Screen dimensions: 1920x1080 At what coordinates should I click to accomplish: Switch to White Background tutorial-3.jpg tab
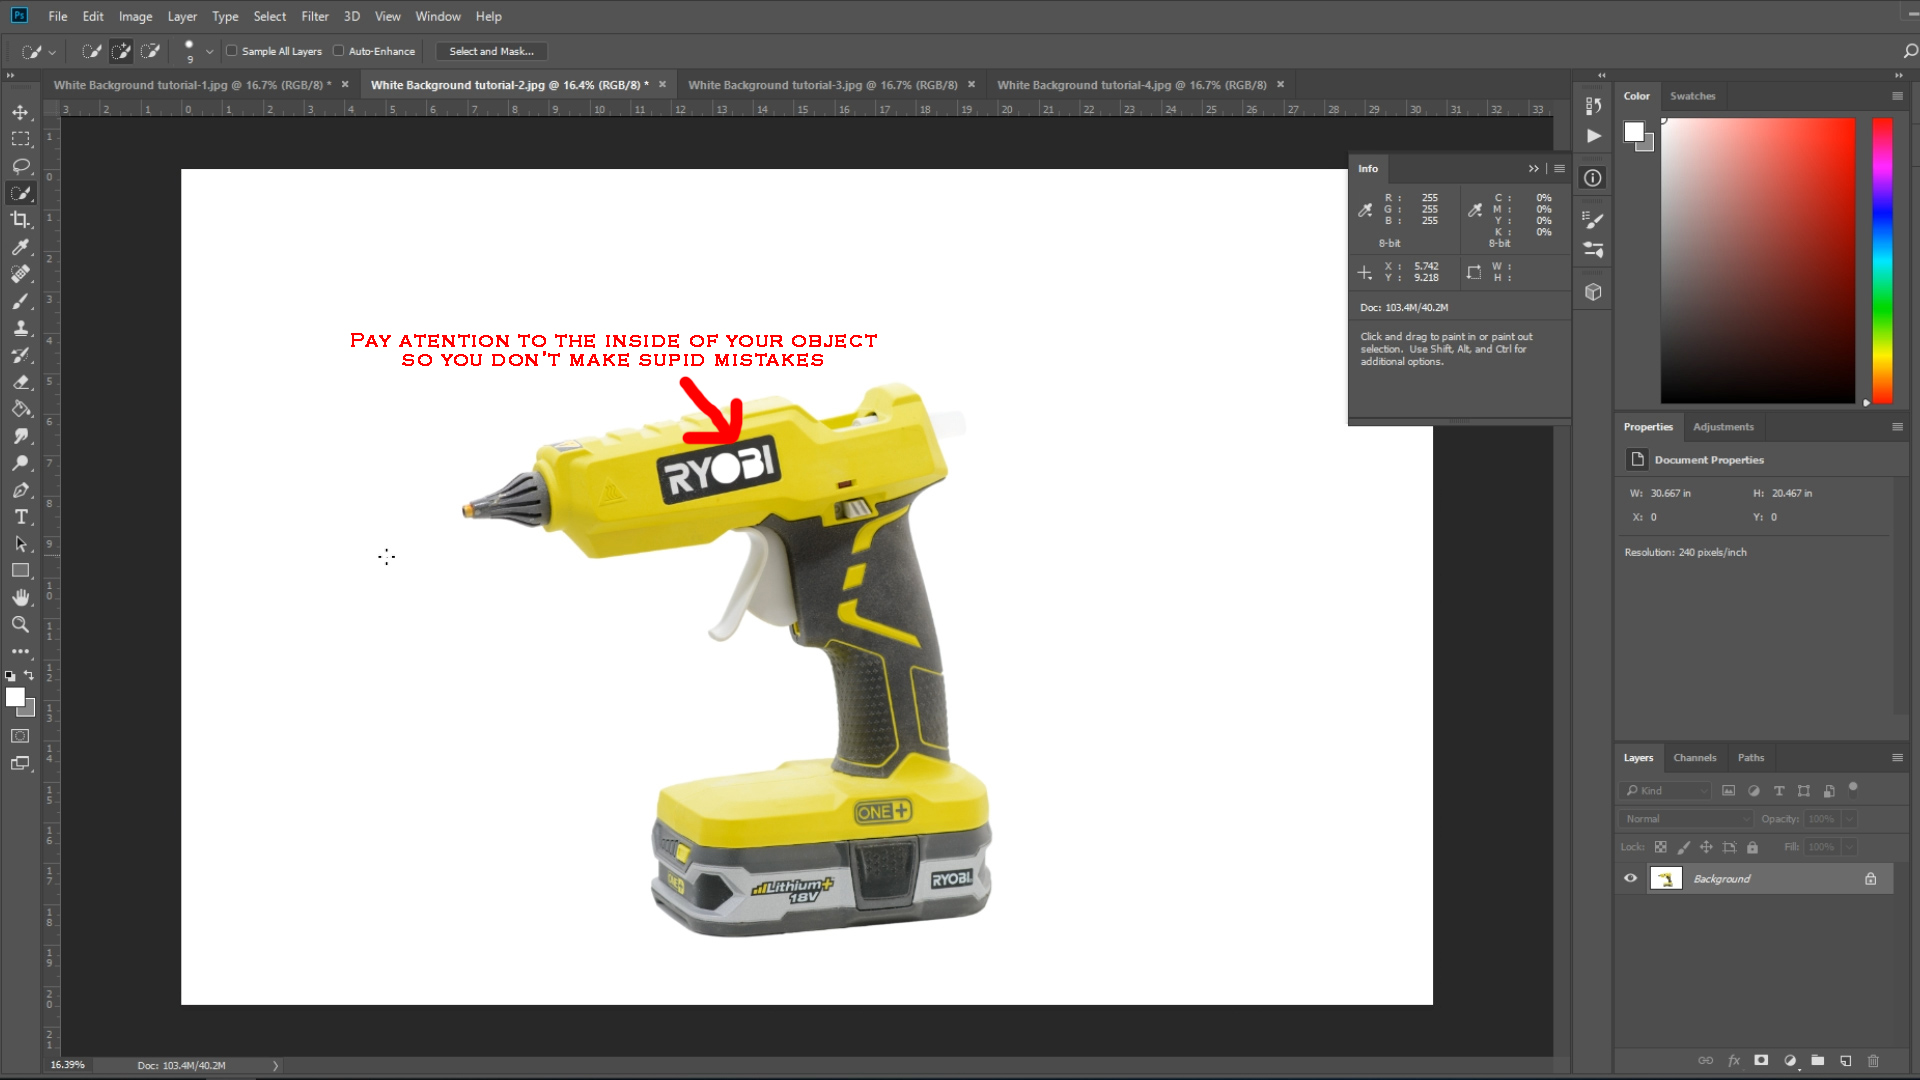pos(822,85)
